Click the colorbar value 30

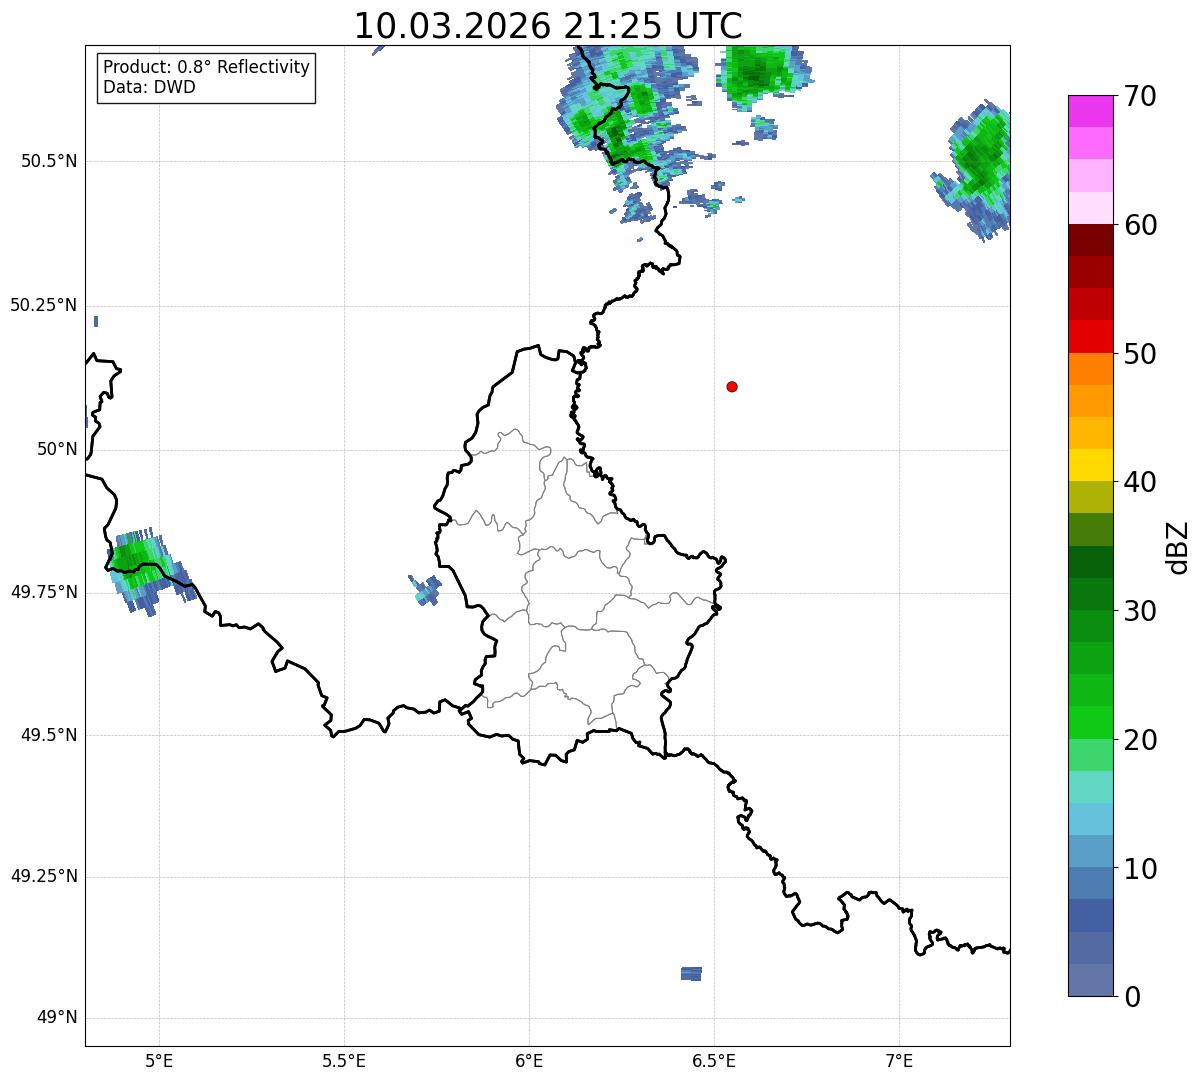coord(1140,611)
